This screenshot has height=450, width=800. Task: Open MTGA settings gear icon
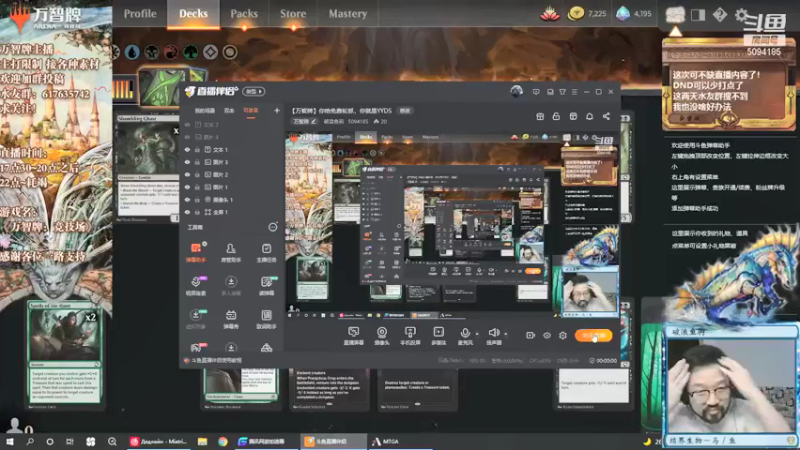(741, 15)
